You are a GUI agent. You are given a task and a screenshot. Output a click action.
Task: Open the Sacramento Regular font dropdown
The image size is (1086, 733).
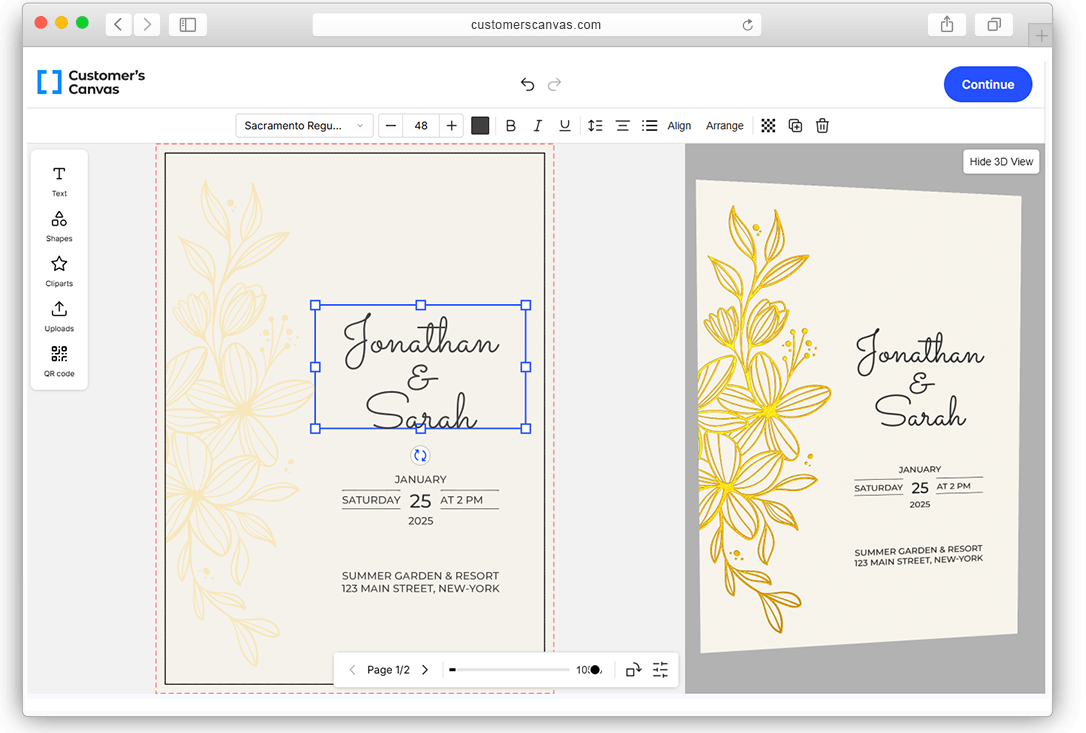pyautogui.click(x=305, y=126)
